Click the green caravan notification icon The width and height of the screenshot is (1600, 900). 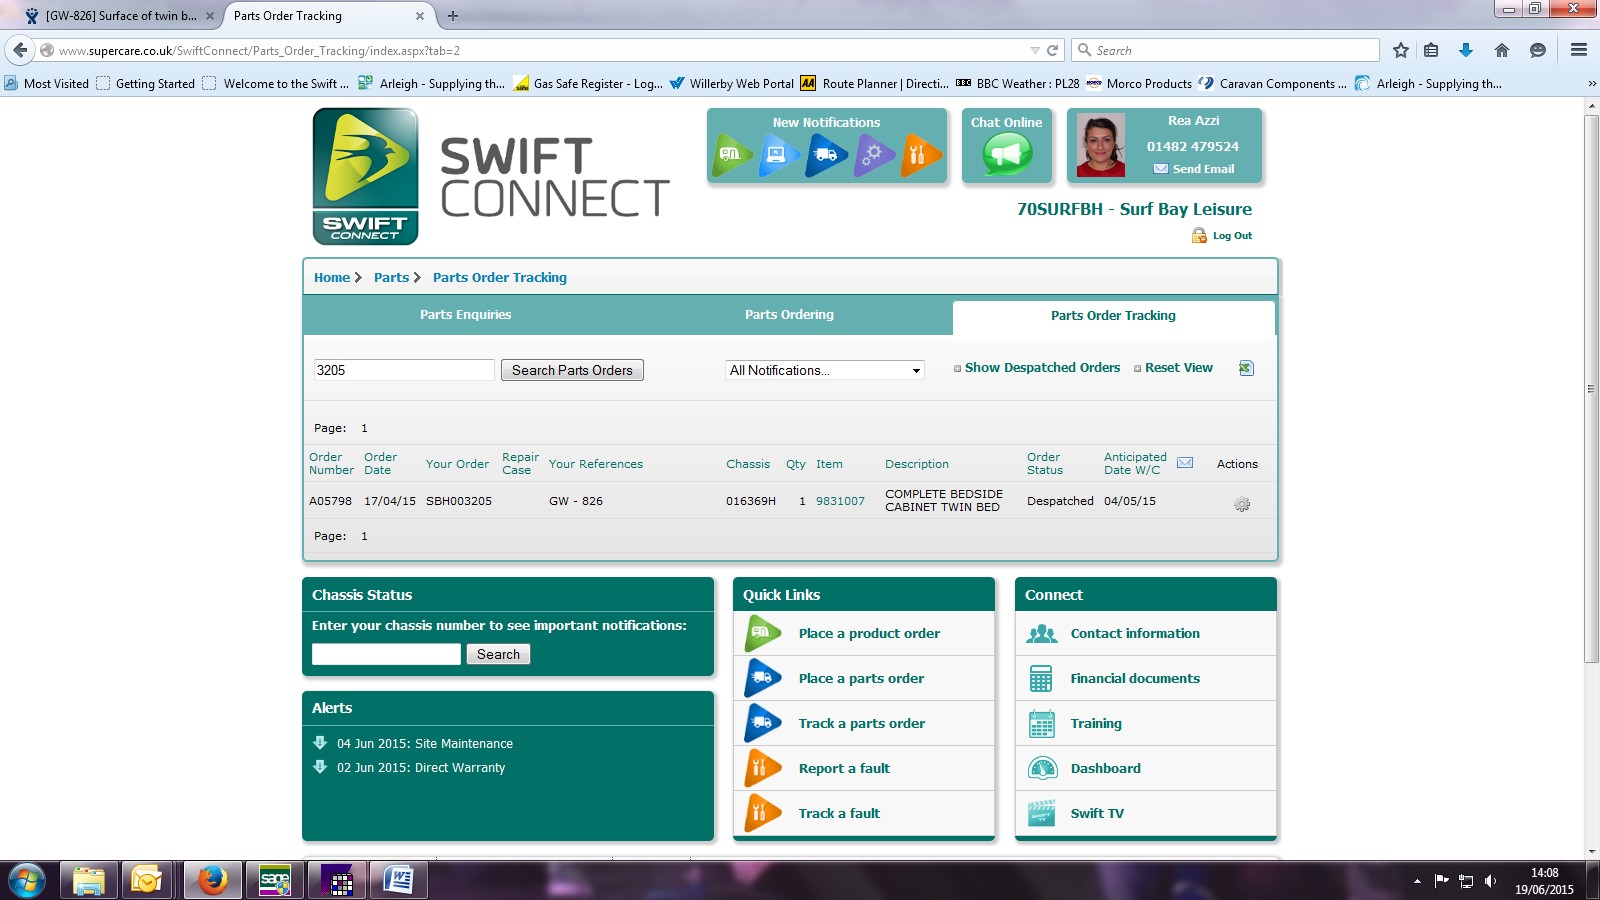click(731, 155)
